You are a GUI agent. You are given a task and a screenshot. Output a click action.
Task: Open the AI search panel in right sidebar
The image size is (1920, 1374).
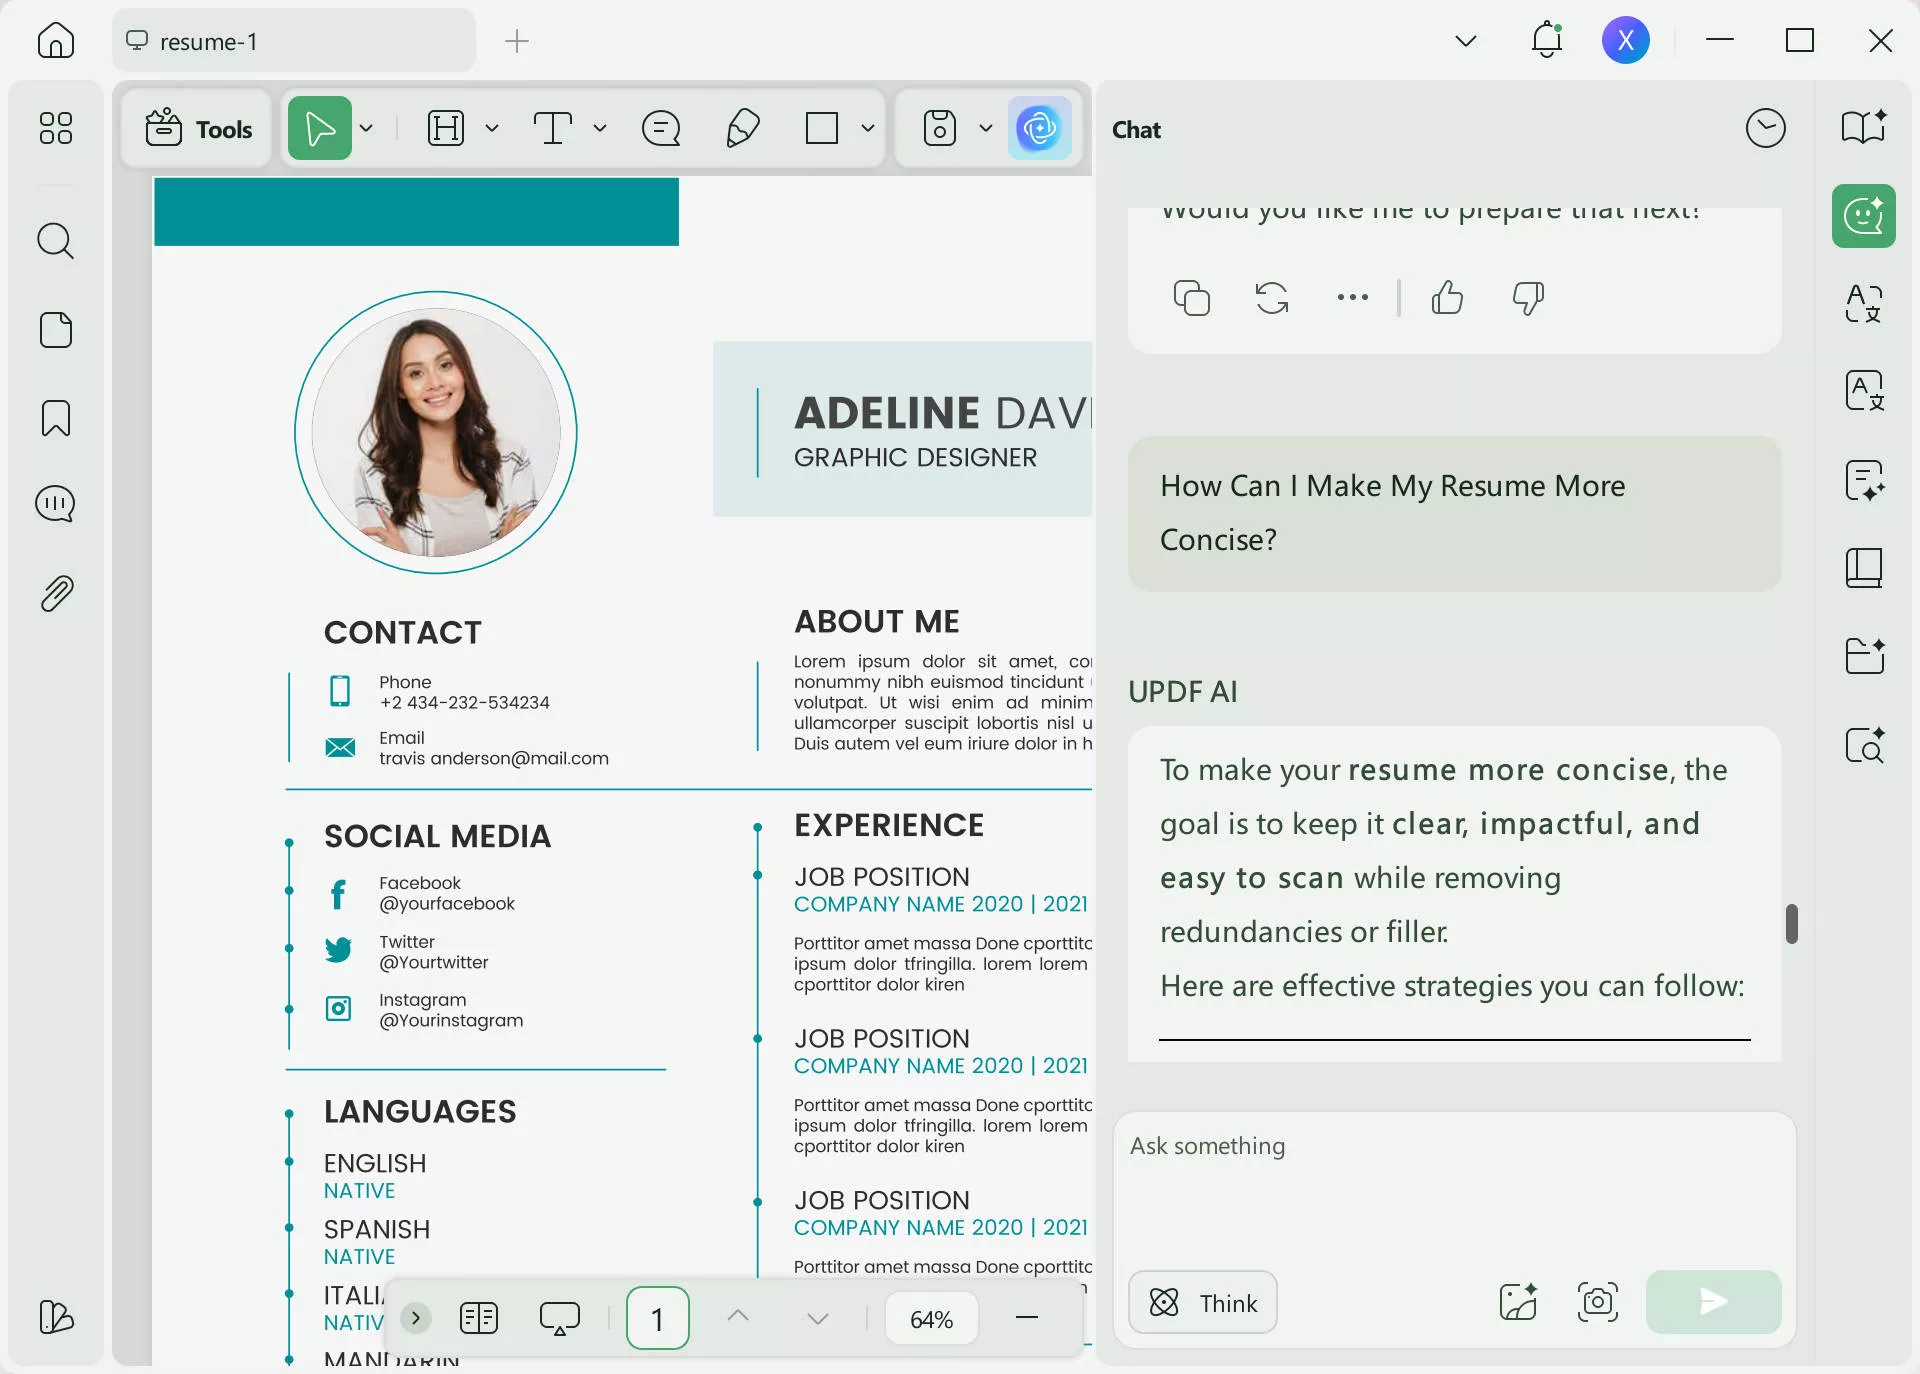[x=1864, y=746]
